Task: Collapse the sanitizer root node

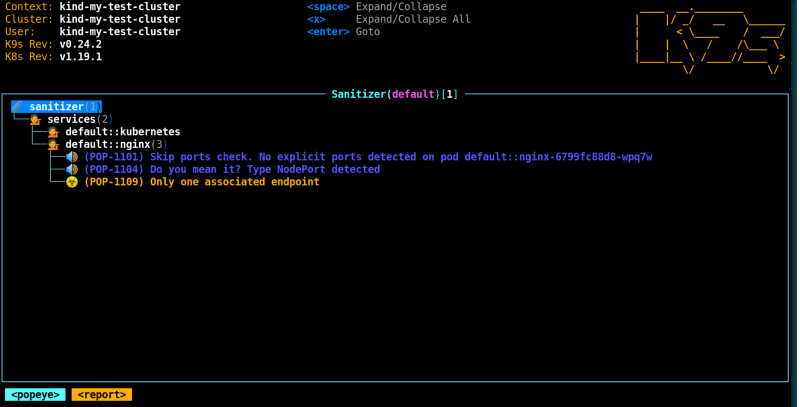Action: 65,107
